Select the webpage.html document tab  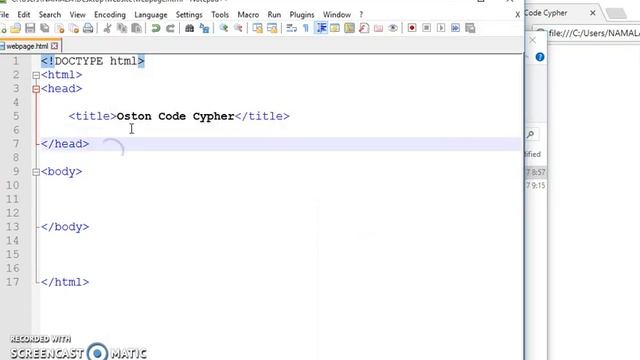(27, 46)
